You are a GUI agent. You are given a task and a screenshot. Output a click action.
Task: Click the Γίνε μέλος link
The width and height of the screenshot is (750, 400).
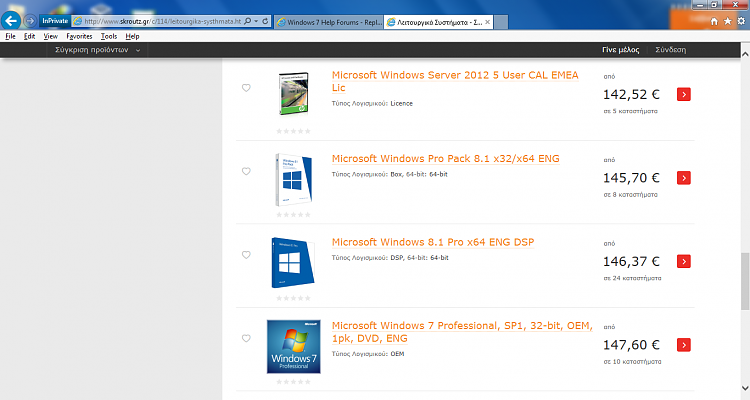(620, 50)
